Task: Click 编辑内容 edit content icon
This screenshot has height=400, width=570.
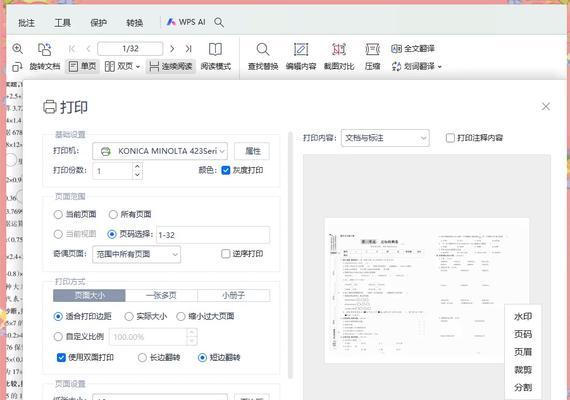Action: click(x=301, y=49)
